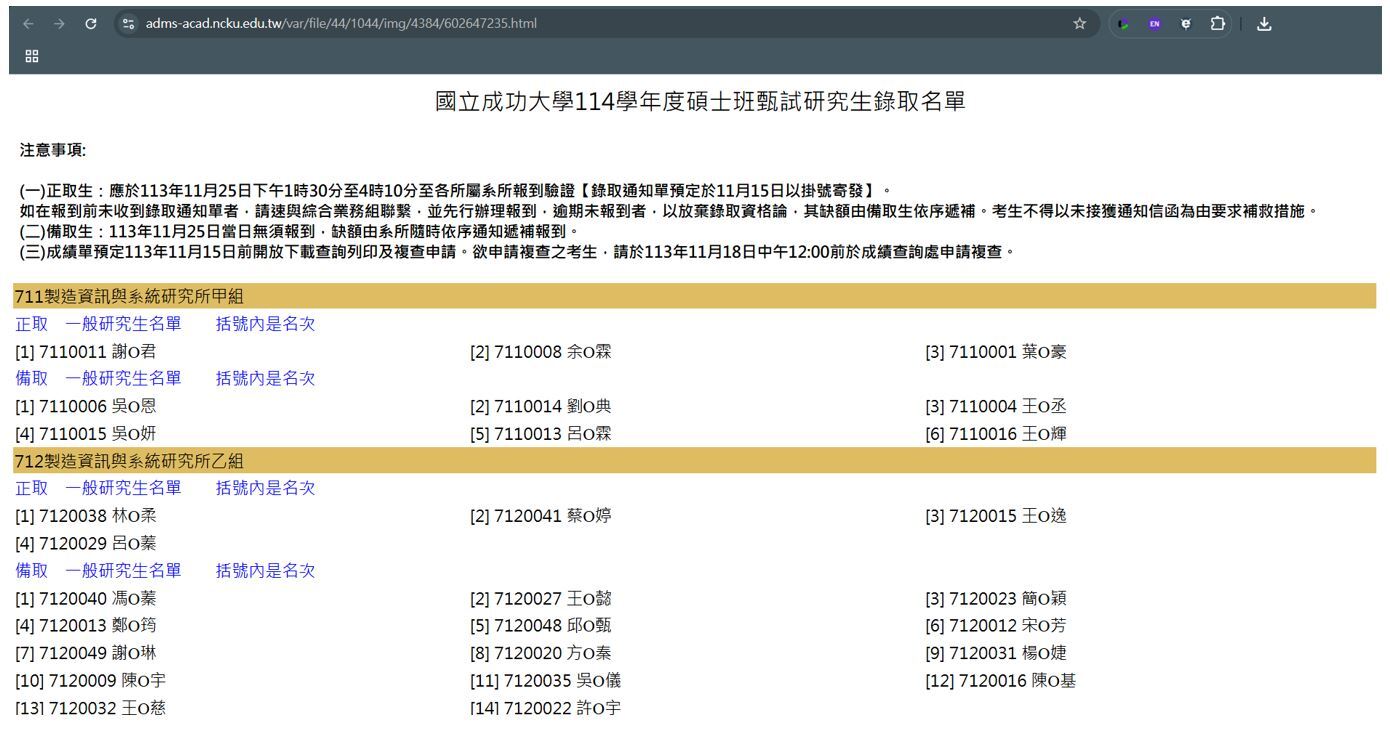1390x731 pixels.
Task: Reload the current page
Action: 91,23
